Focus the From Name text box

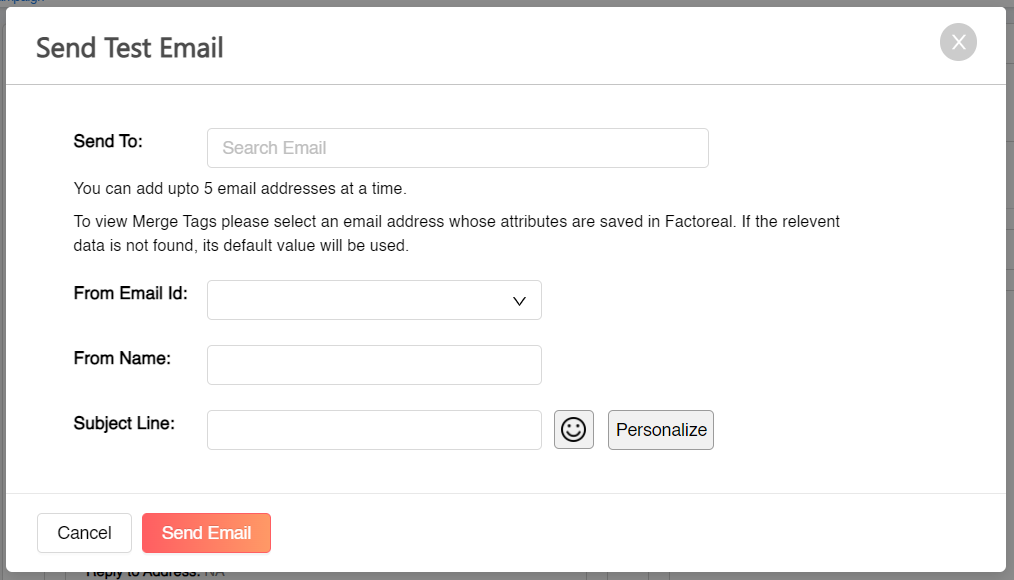tap(373, 364)
